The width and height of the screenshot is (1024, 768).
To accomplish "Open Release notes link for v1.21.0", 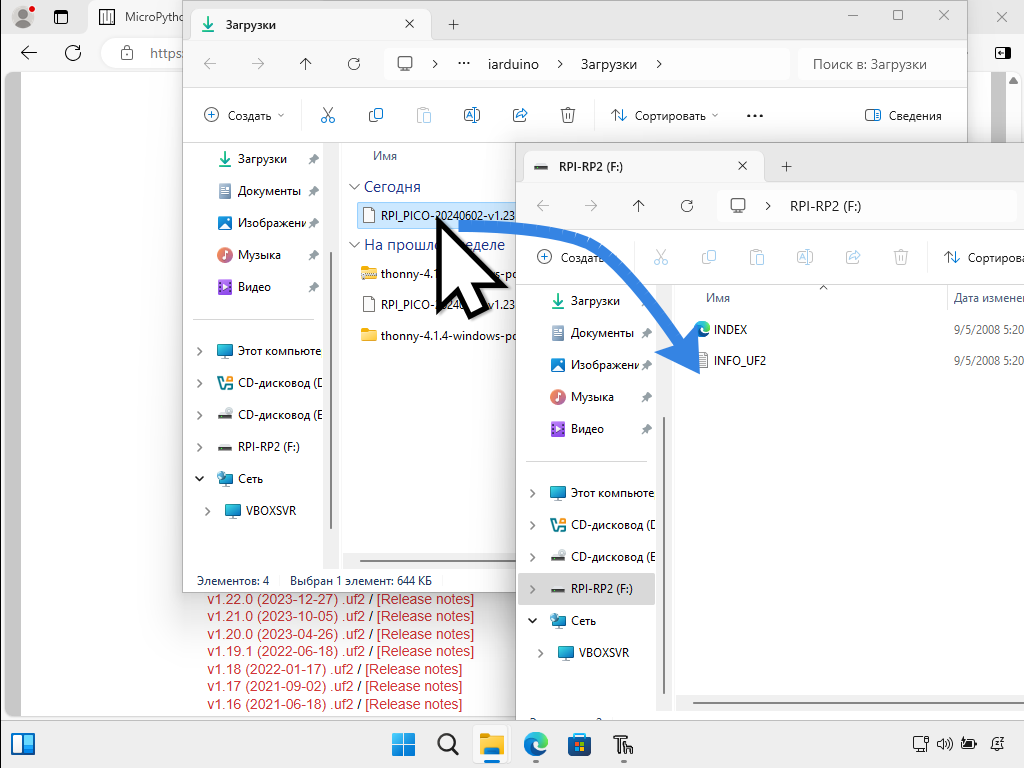I will click(x=425, y=616).
